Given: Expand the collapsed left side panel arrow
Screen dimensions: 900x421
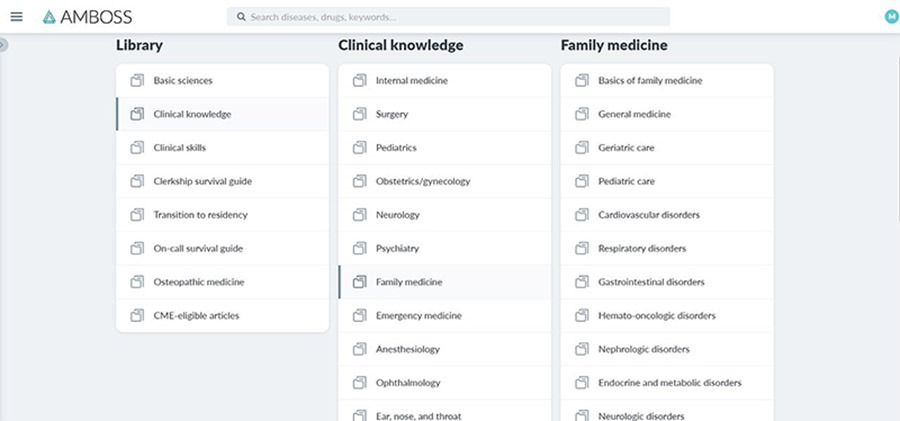Looking at the screenshot, I should [4, 44].
